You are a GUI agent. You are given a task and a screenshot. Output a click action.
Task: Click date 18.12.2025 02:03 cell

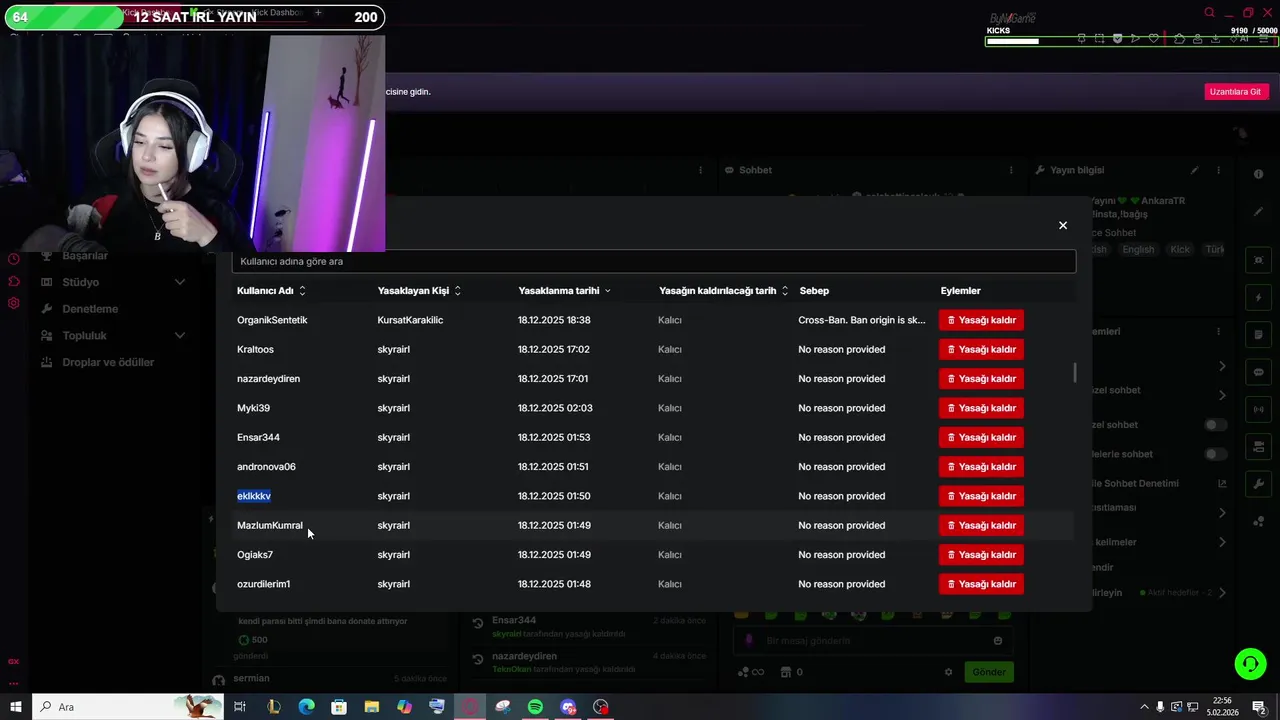coord(555,408)
